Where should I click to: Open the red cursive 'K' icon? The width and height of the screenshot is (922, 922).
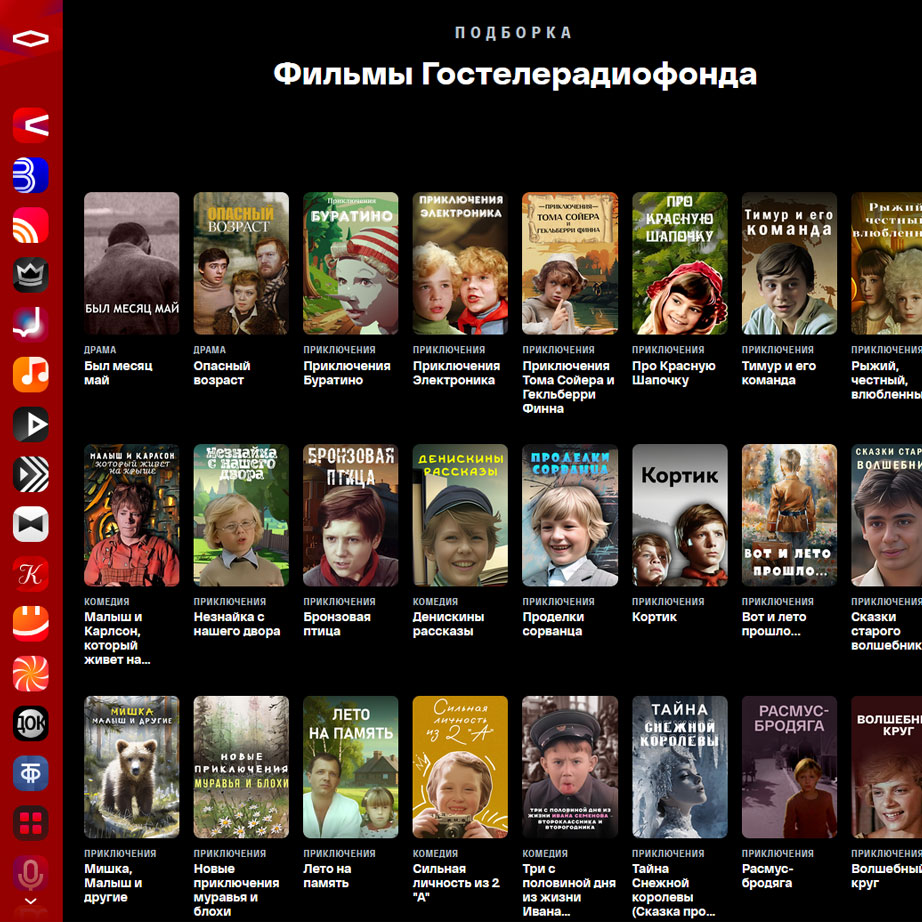coord(31,574)
